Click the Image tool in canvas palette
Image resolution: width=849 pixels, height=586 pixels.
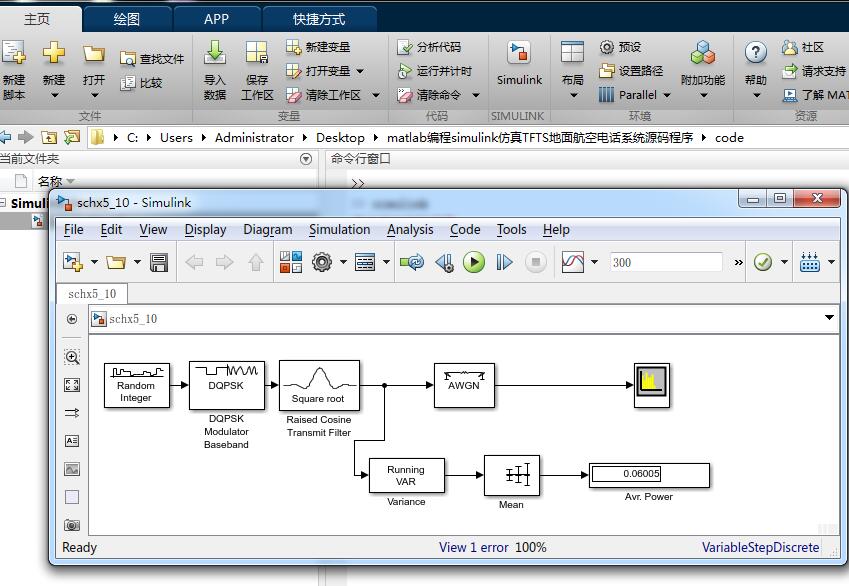pos(72,469)
